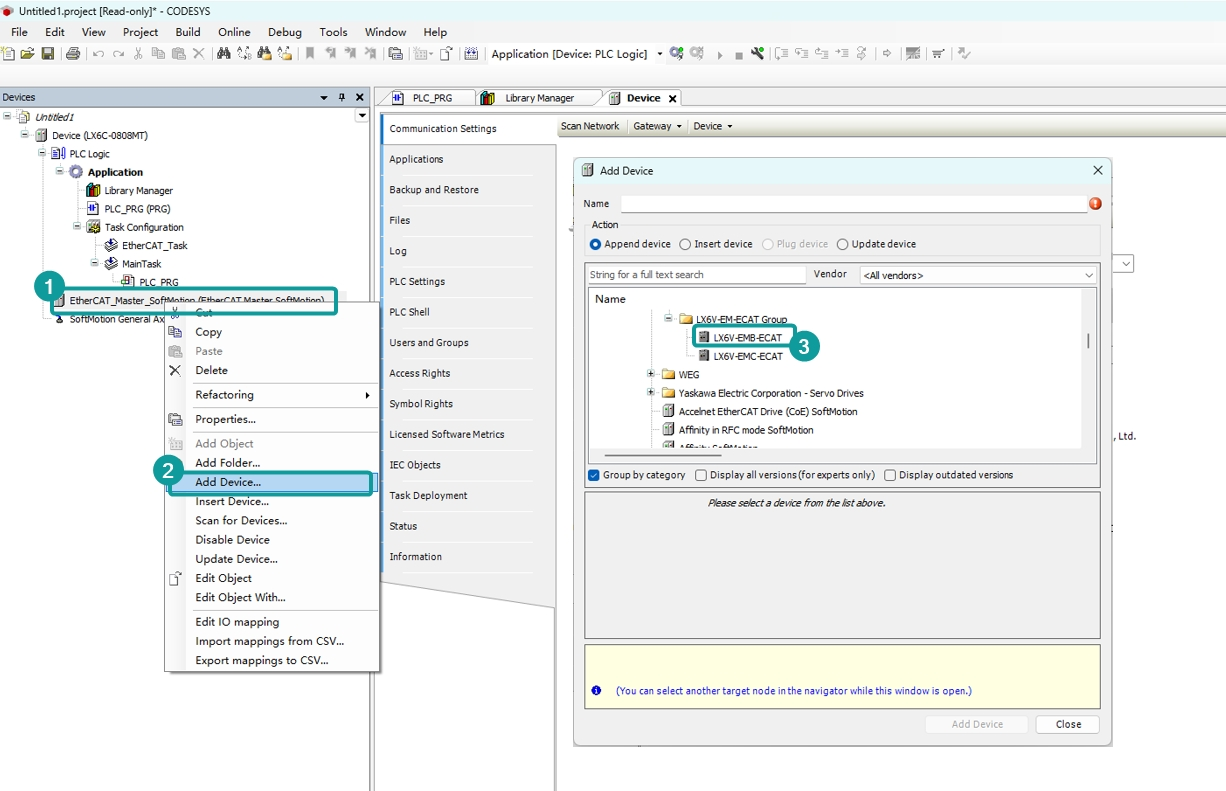Screen dimensions: 1226x791
Task: Click the Login gear icon in toolbar
Action: click(x=677, y=54)
